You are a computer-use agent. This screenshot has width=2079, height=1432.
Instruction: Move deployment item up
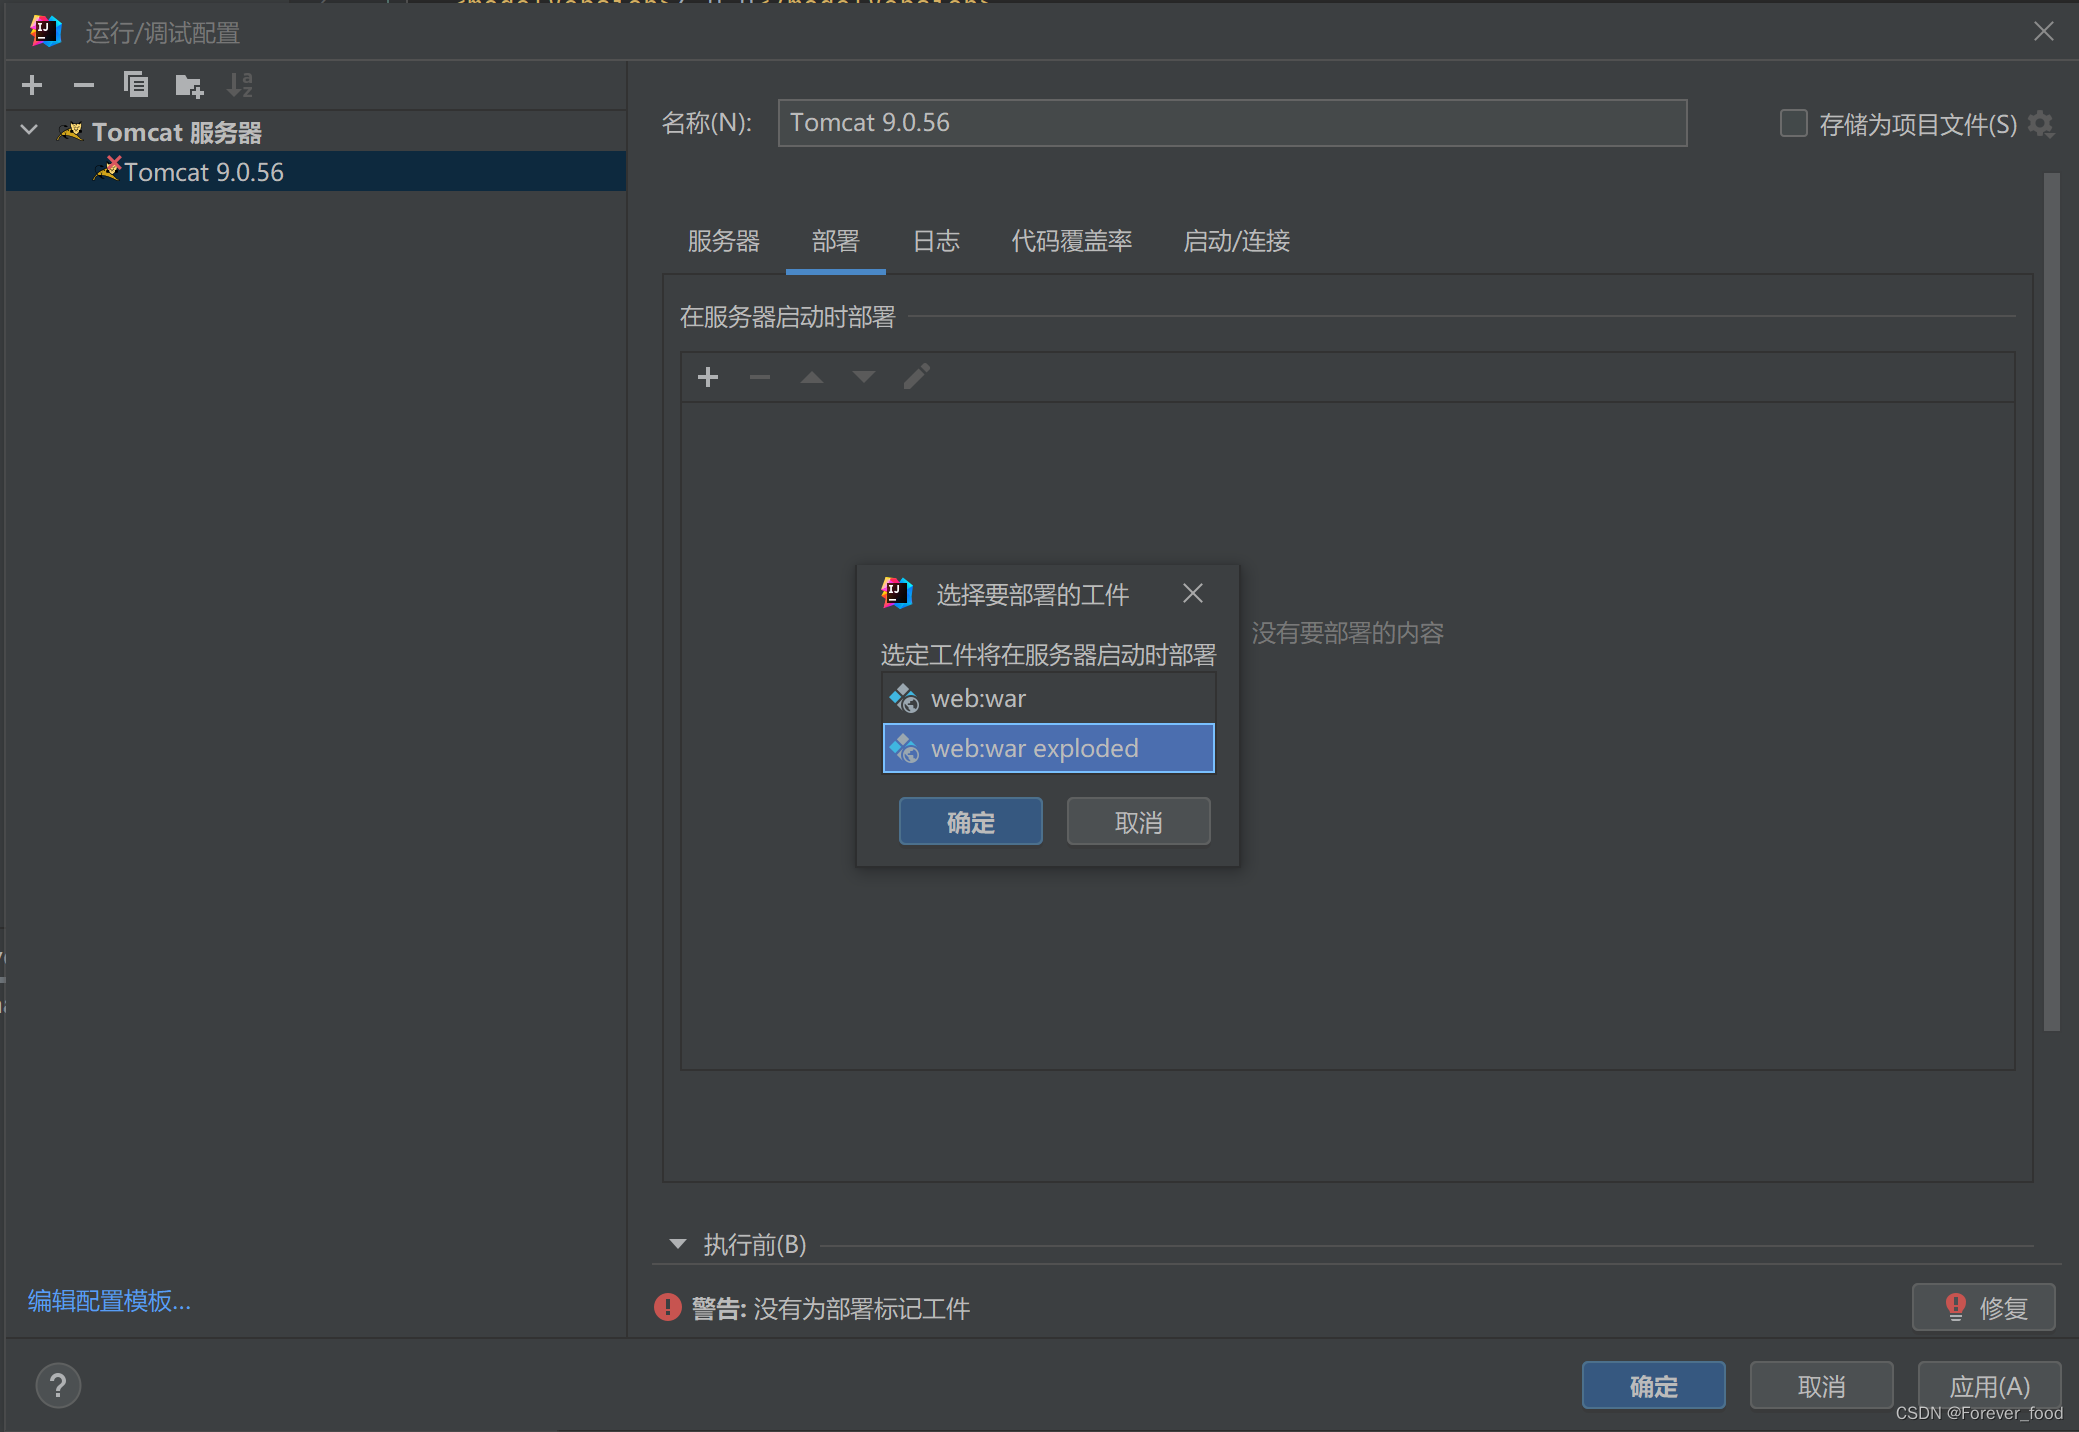pos(812,377)
